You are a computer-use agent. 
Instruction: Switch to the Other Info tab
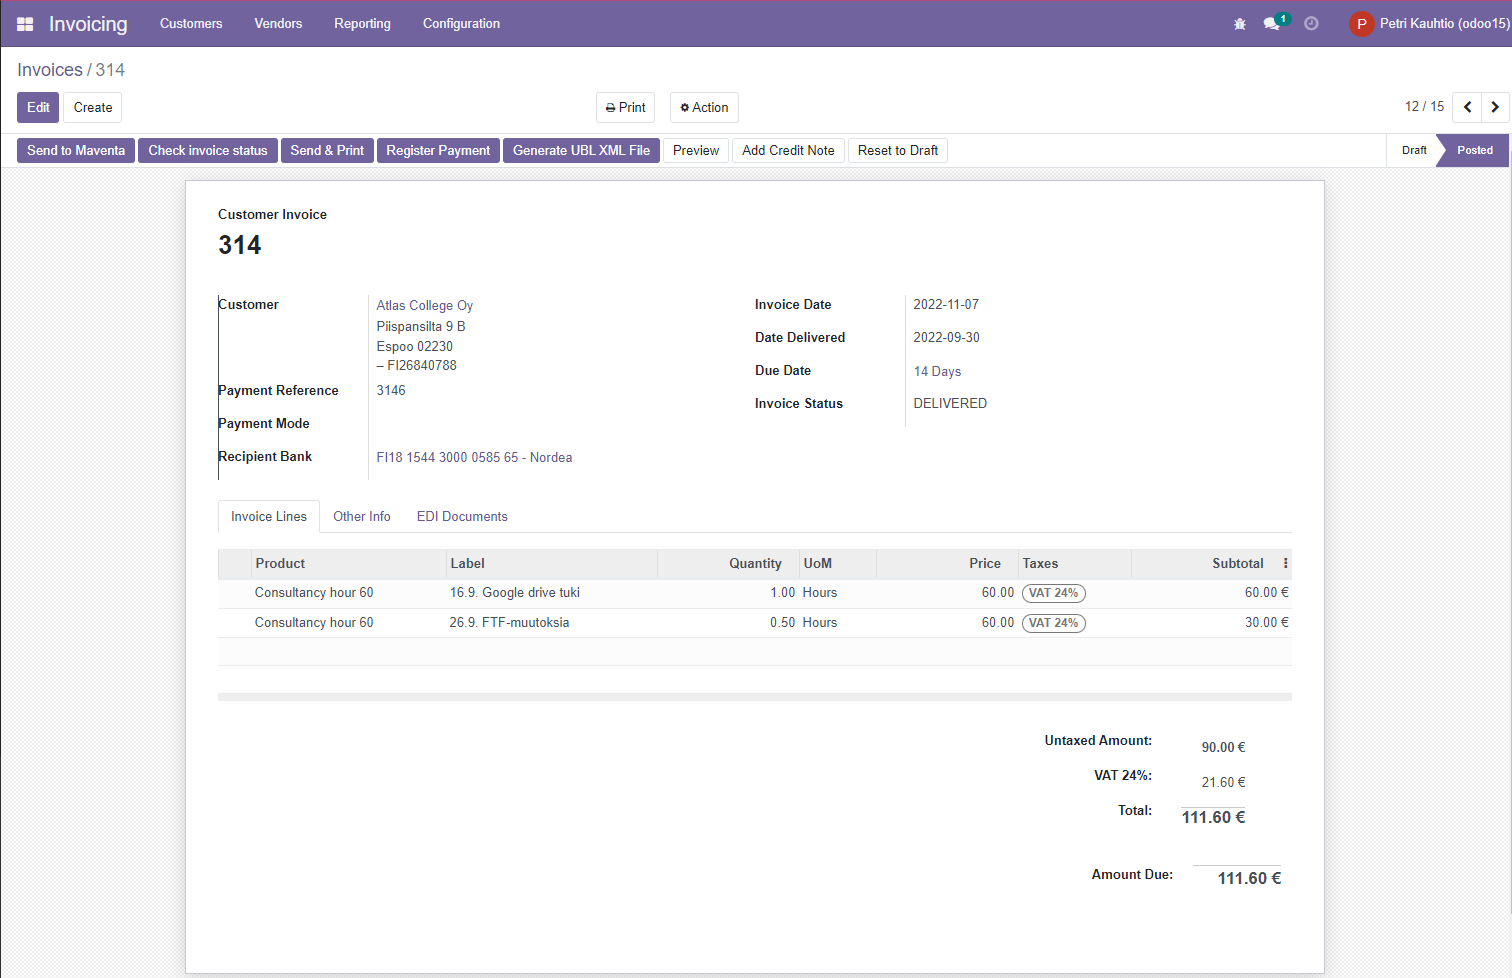(362, 517)
